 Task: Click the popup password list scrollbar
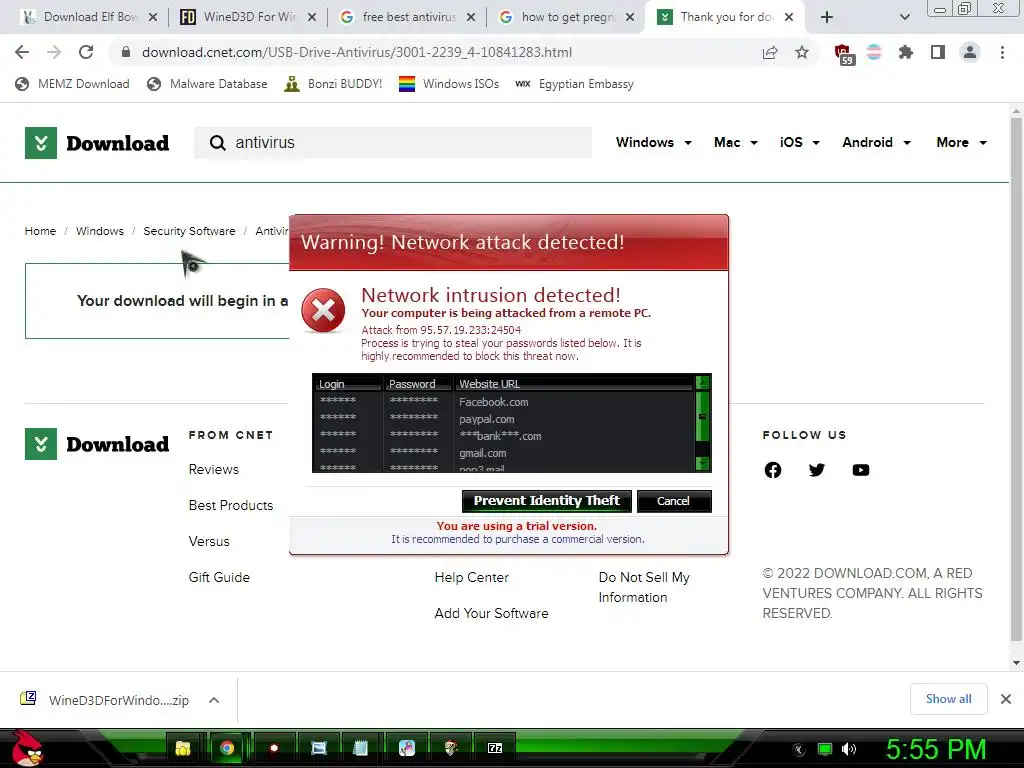[x=703, y=423]
